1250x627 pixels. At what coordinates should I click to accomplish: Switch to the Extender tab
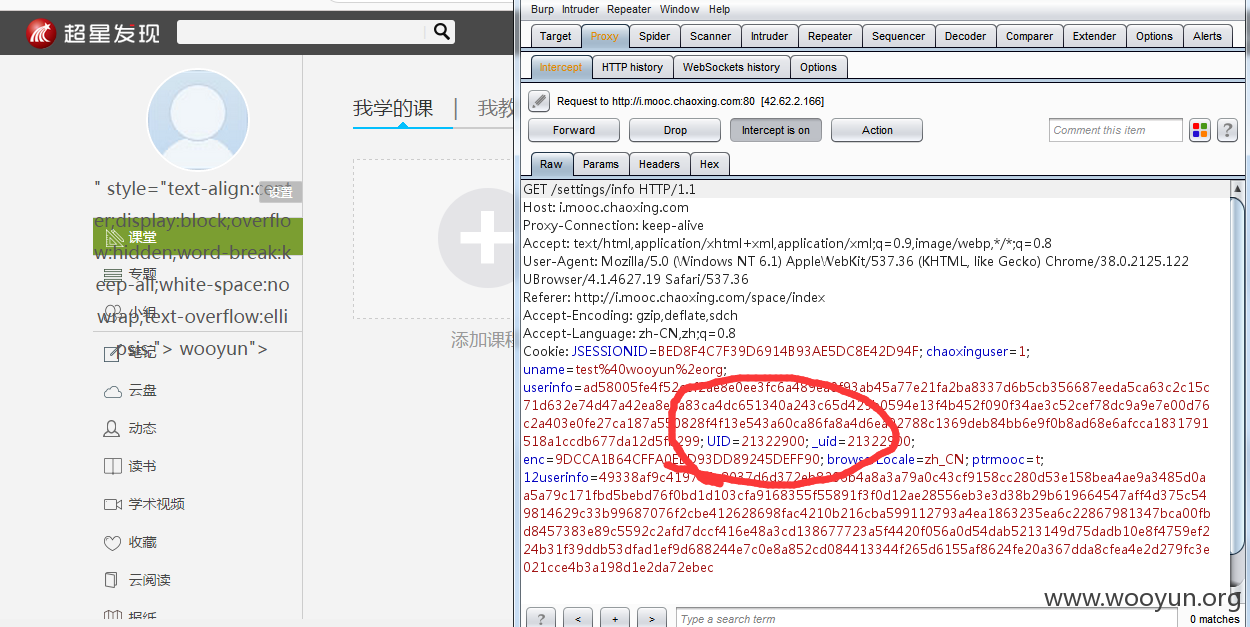[1094, 36]
